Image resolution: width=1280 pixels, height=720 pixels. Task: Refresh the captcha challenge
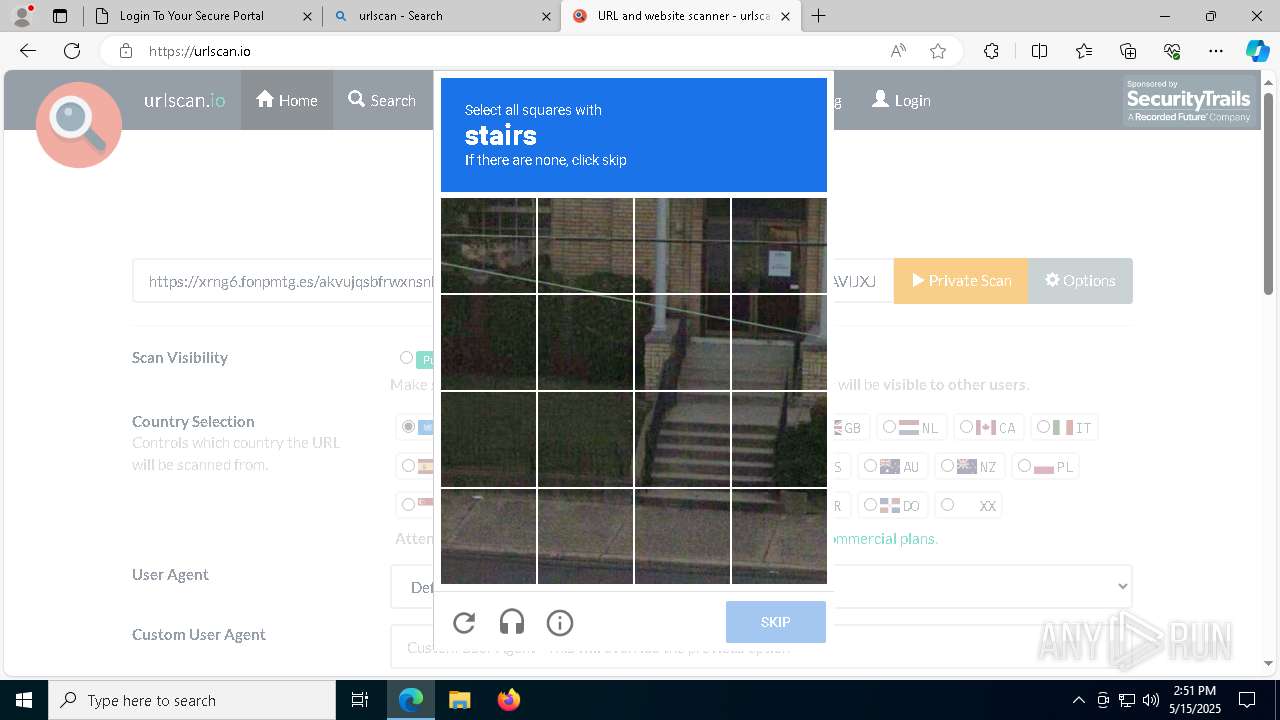click(464, 623)
